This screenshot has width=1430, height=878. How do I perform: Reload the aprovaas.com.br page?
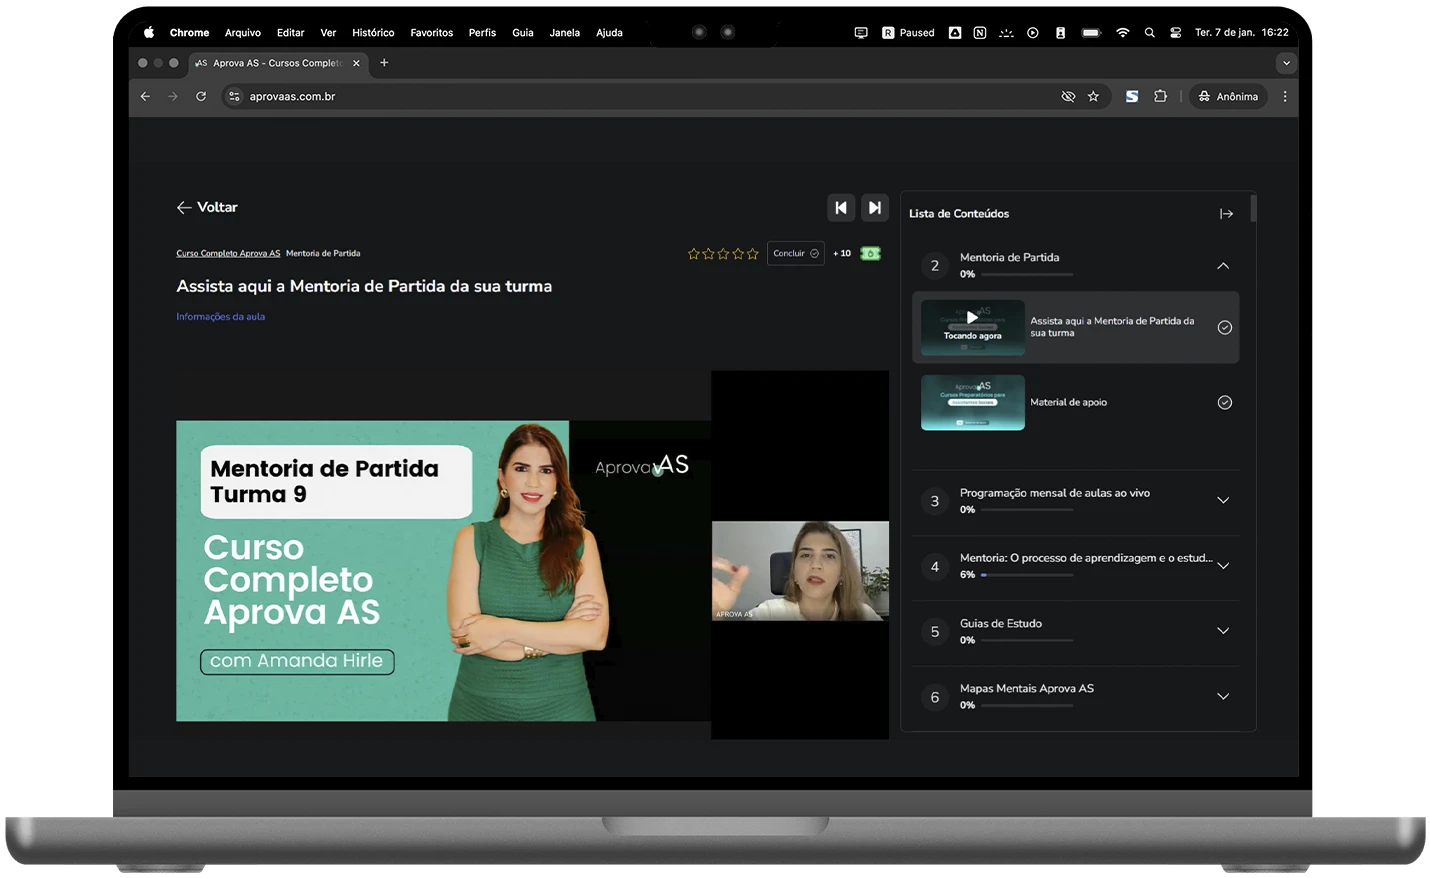201,97
